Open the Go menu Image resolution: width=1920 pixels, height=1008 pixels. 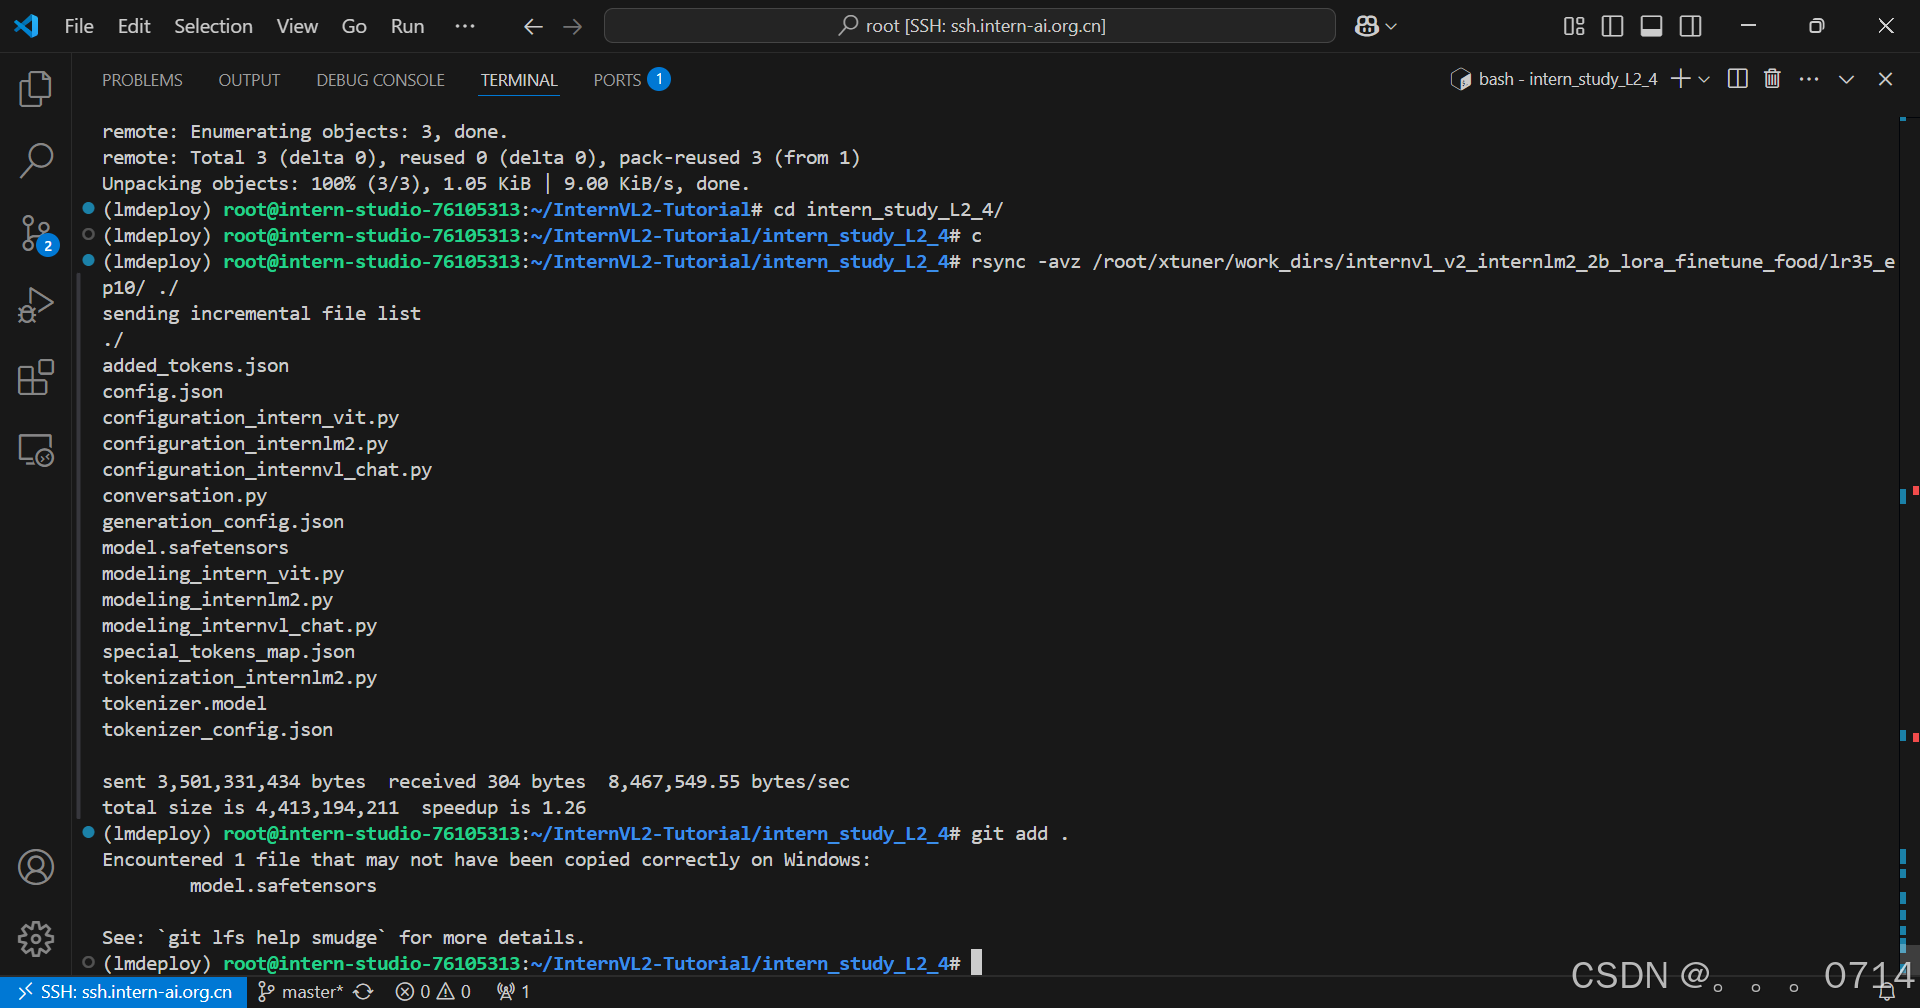pos(354,26)
